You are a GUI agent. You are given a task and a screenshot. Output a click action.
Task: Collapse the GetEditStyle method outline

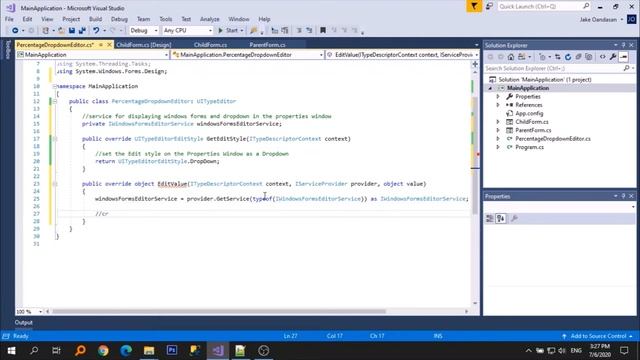click(55, 139)
